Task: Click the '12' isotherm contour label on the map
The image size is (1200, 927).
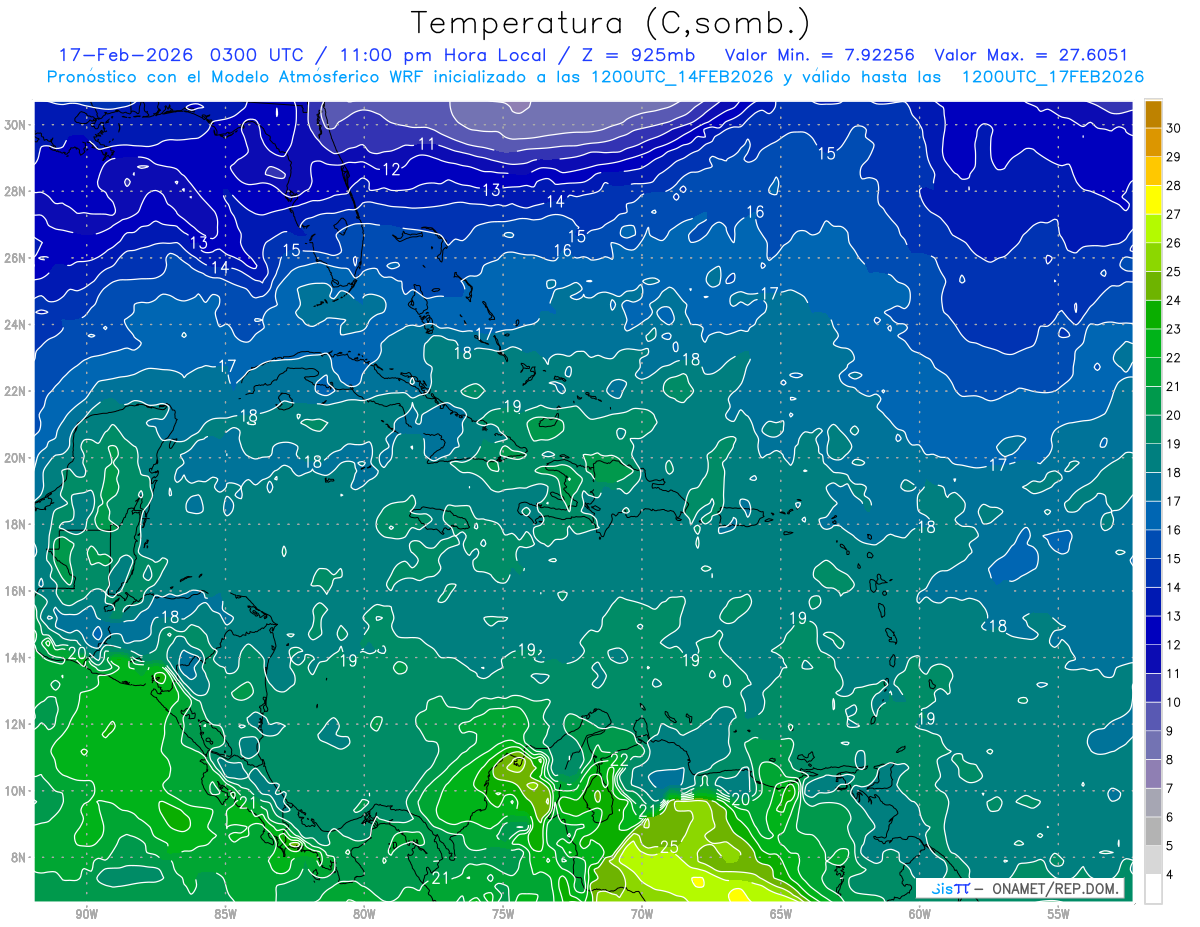Action: click(x=391, y=170)
